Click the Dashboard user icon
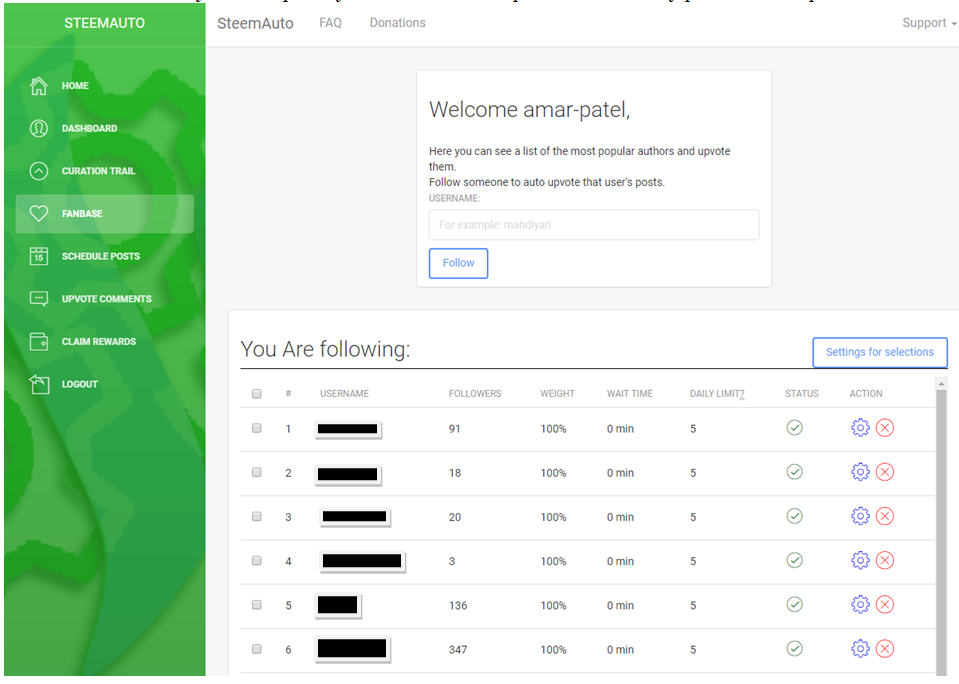The width and height of the screenshot is (959, 684). 39,128
